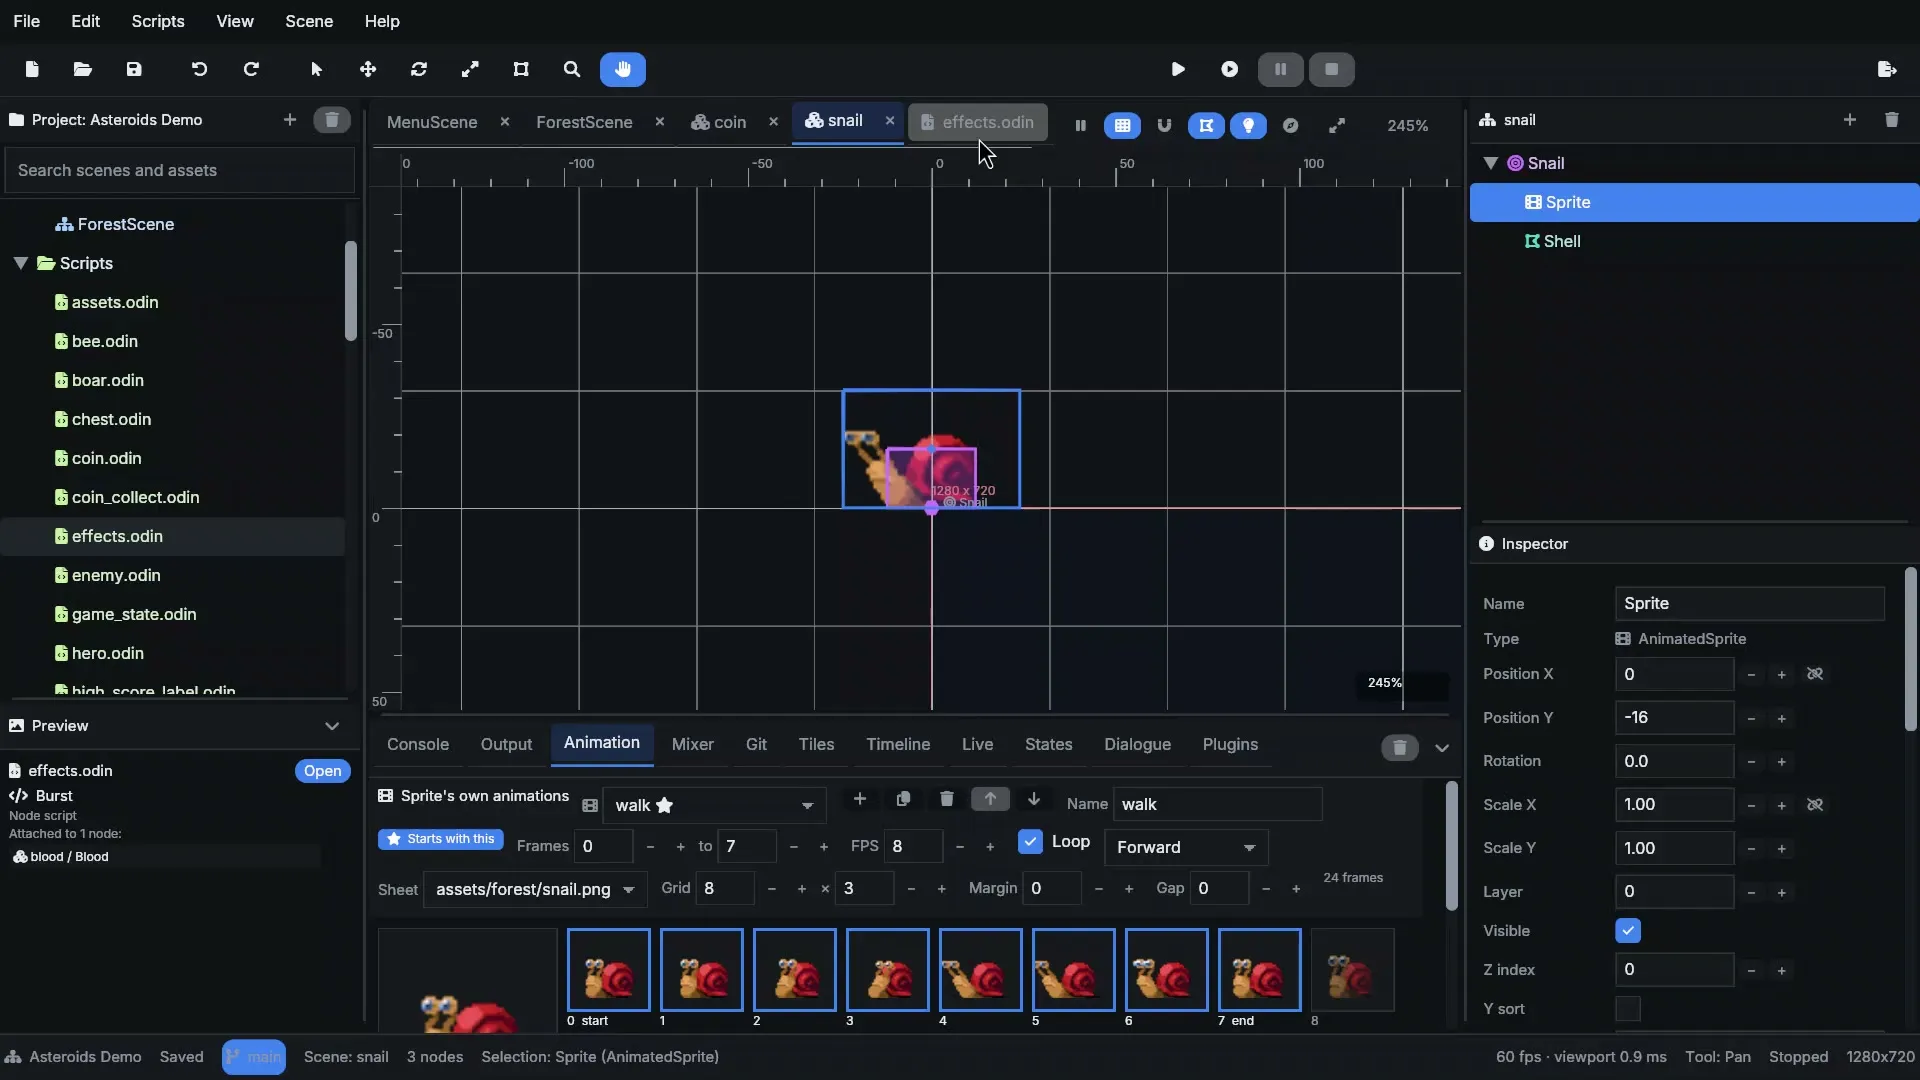Enable the Y sort checkbox

(1628, 1009)
